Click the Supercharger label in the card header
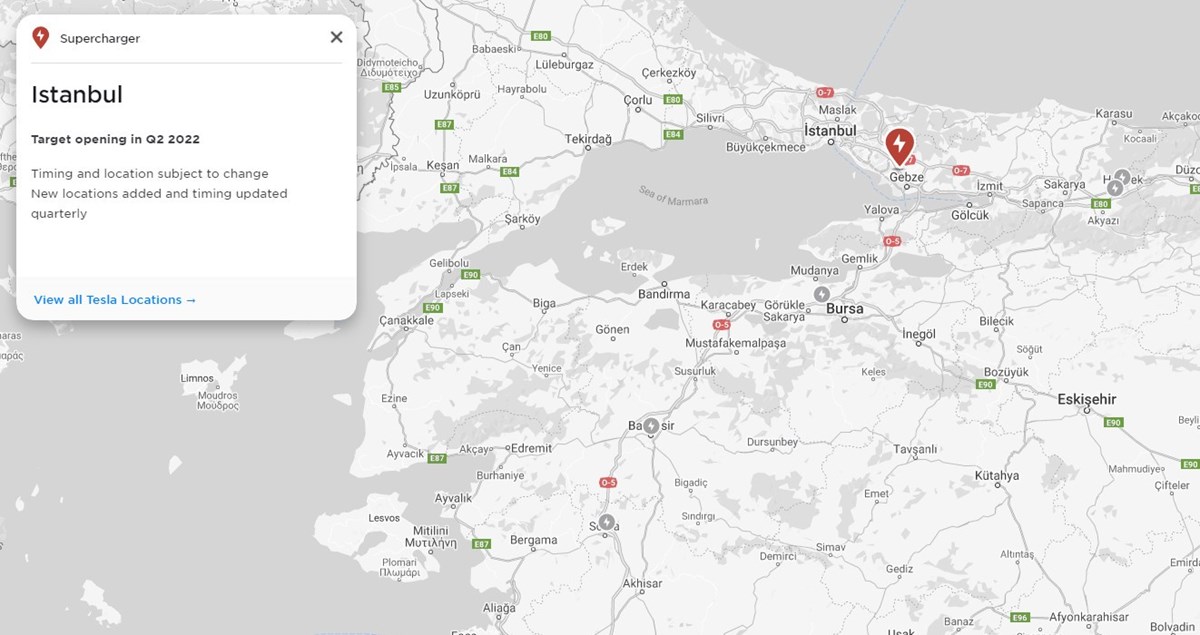The image size is (1200, 635). coord(100,39)
